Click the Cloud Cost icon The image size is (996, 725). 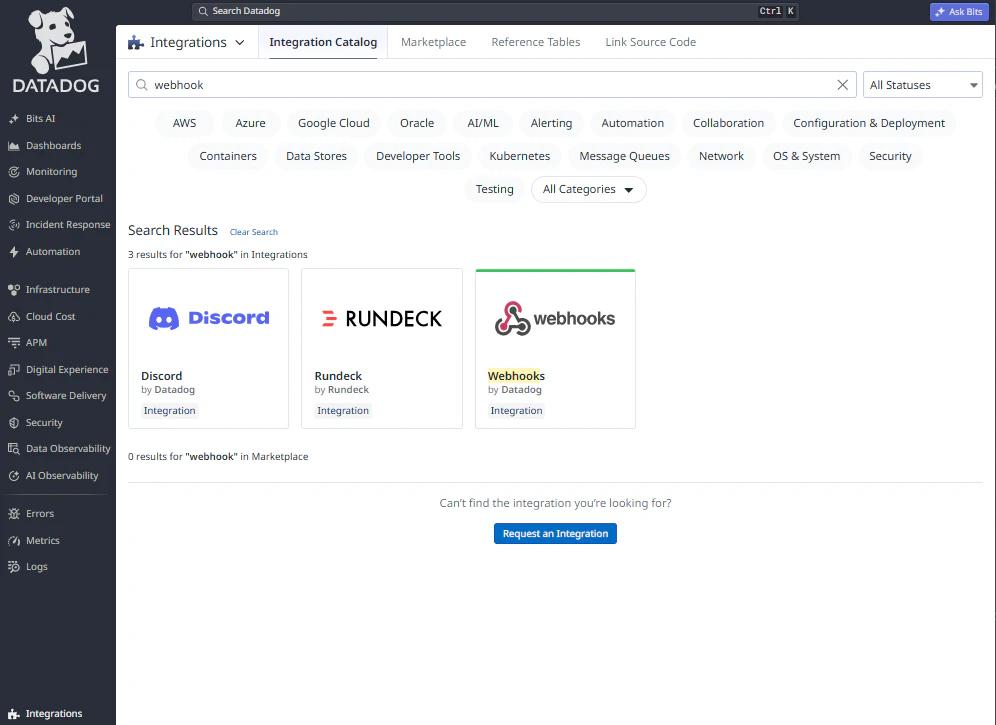14,316
